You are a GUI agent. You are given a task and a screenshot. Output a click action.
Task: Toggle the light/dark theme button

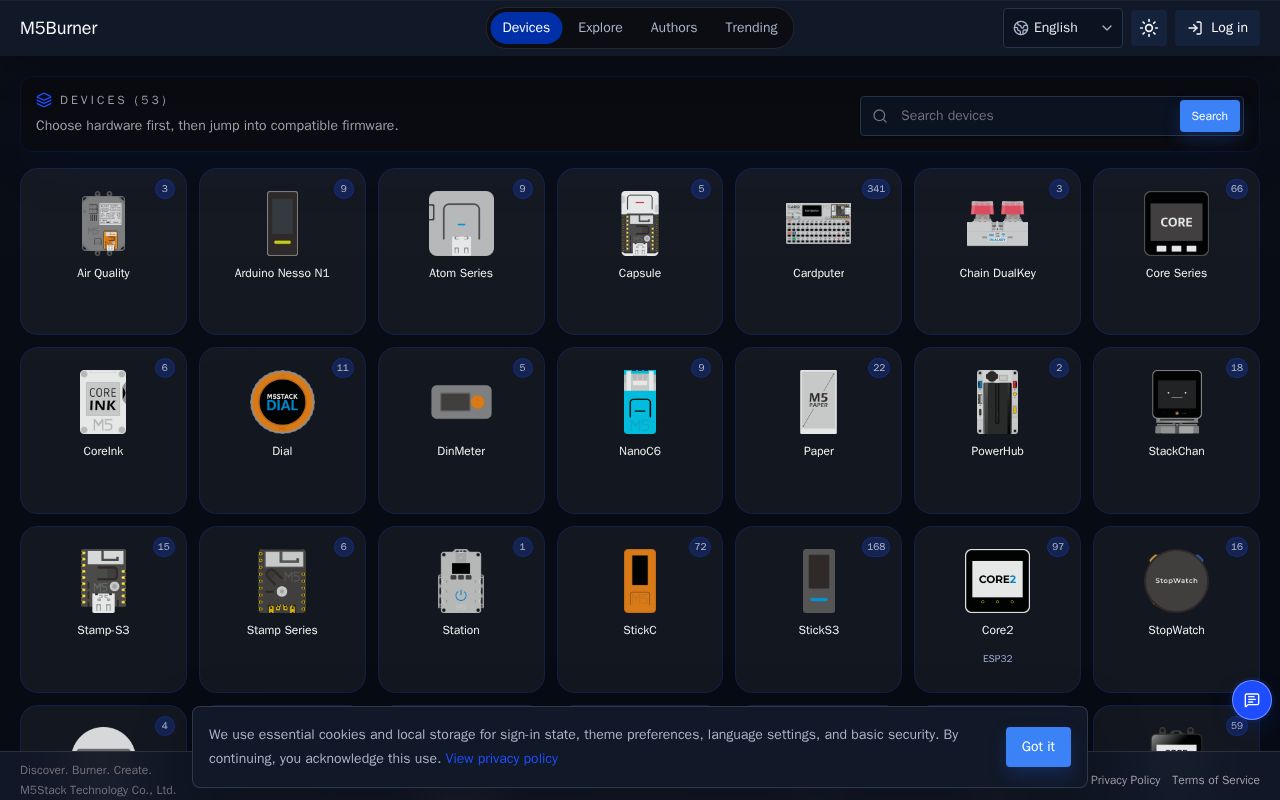(x=1149, y=28)
